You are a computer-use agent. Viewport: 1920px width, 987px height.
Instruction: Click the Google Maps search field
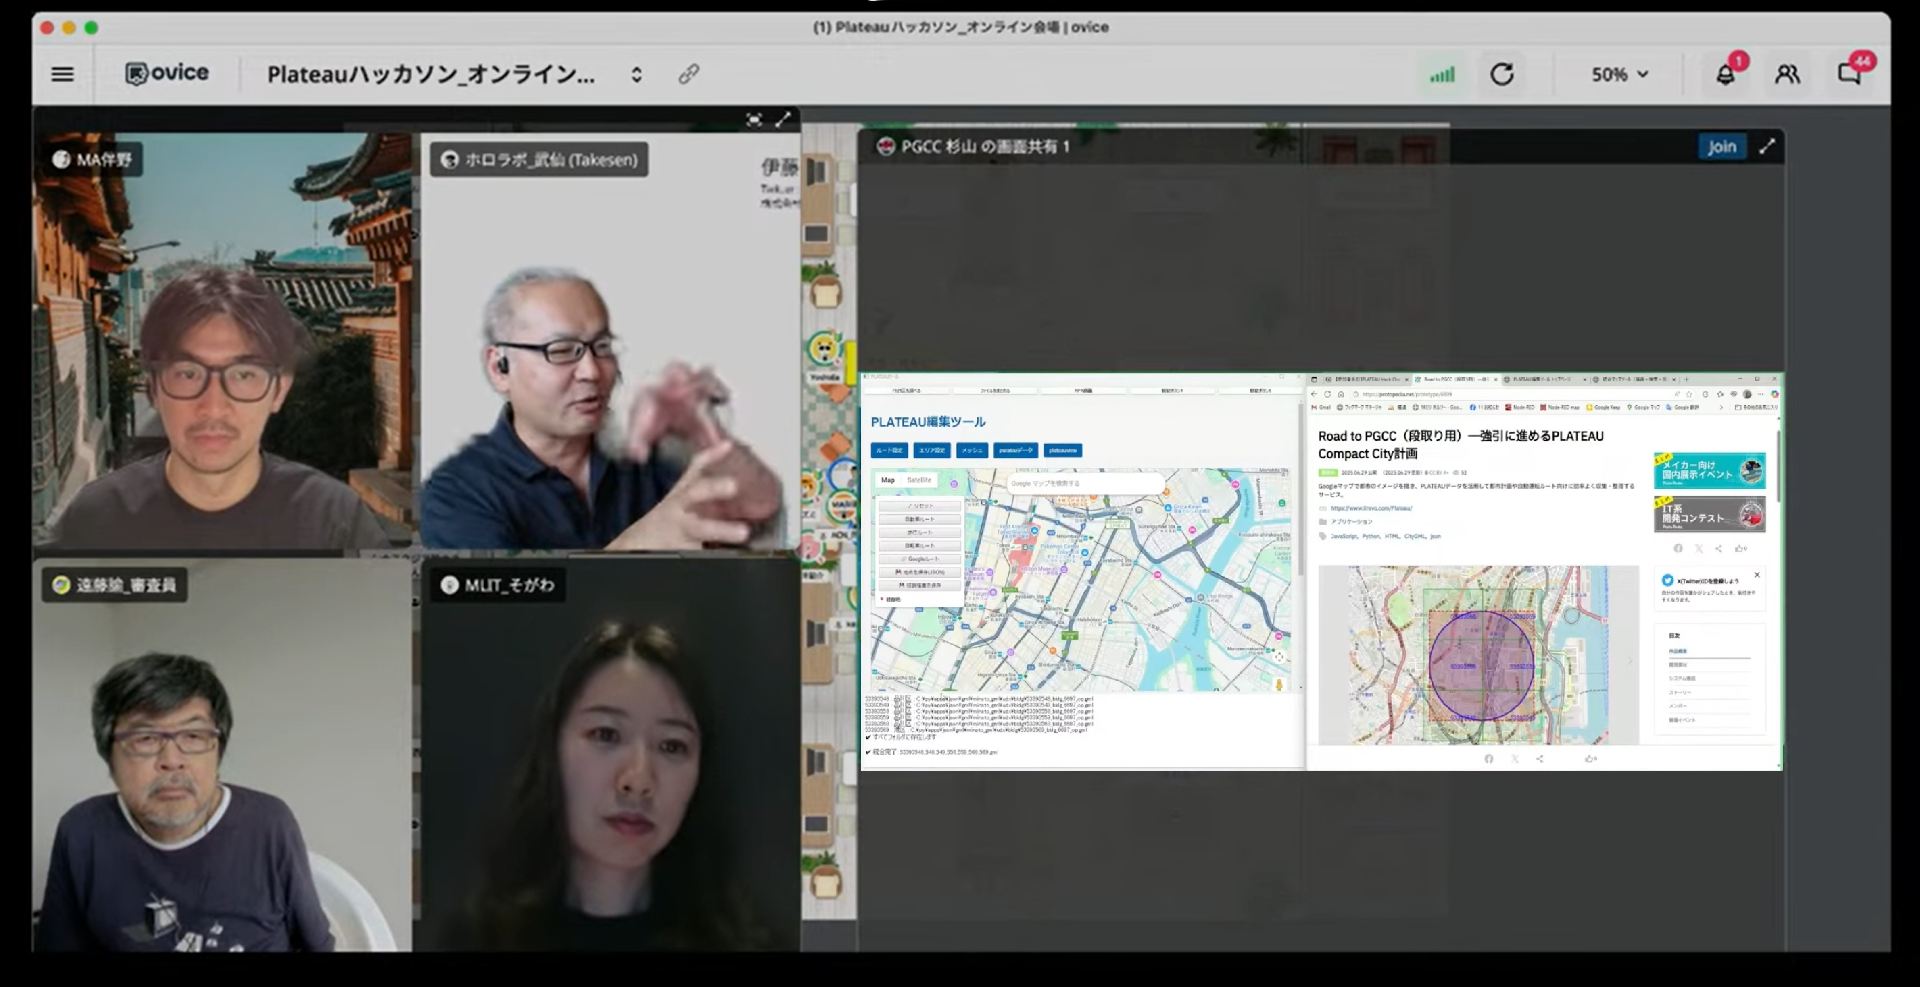click(1084, 483)
